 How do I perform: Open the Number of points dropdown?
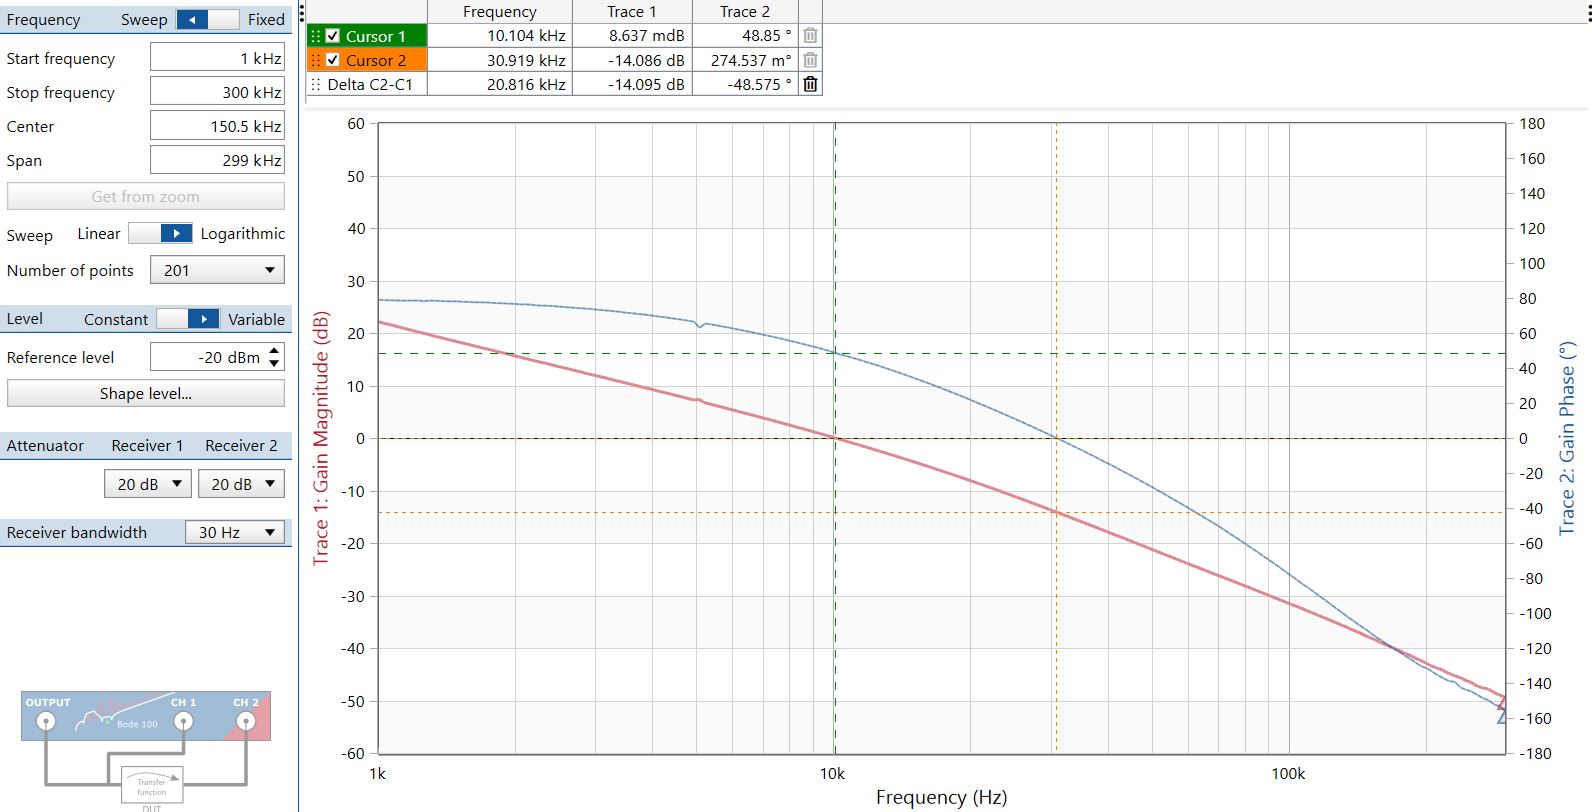click(x=217, y=270)
